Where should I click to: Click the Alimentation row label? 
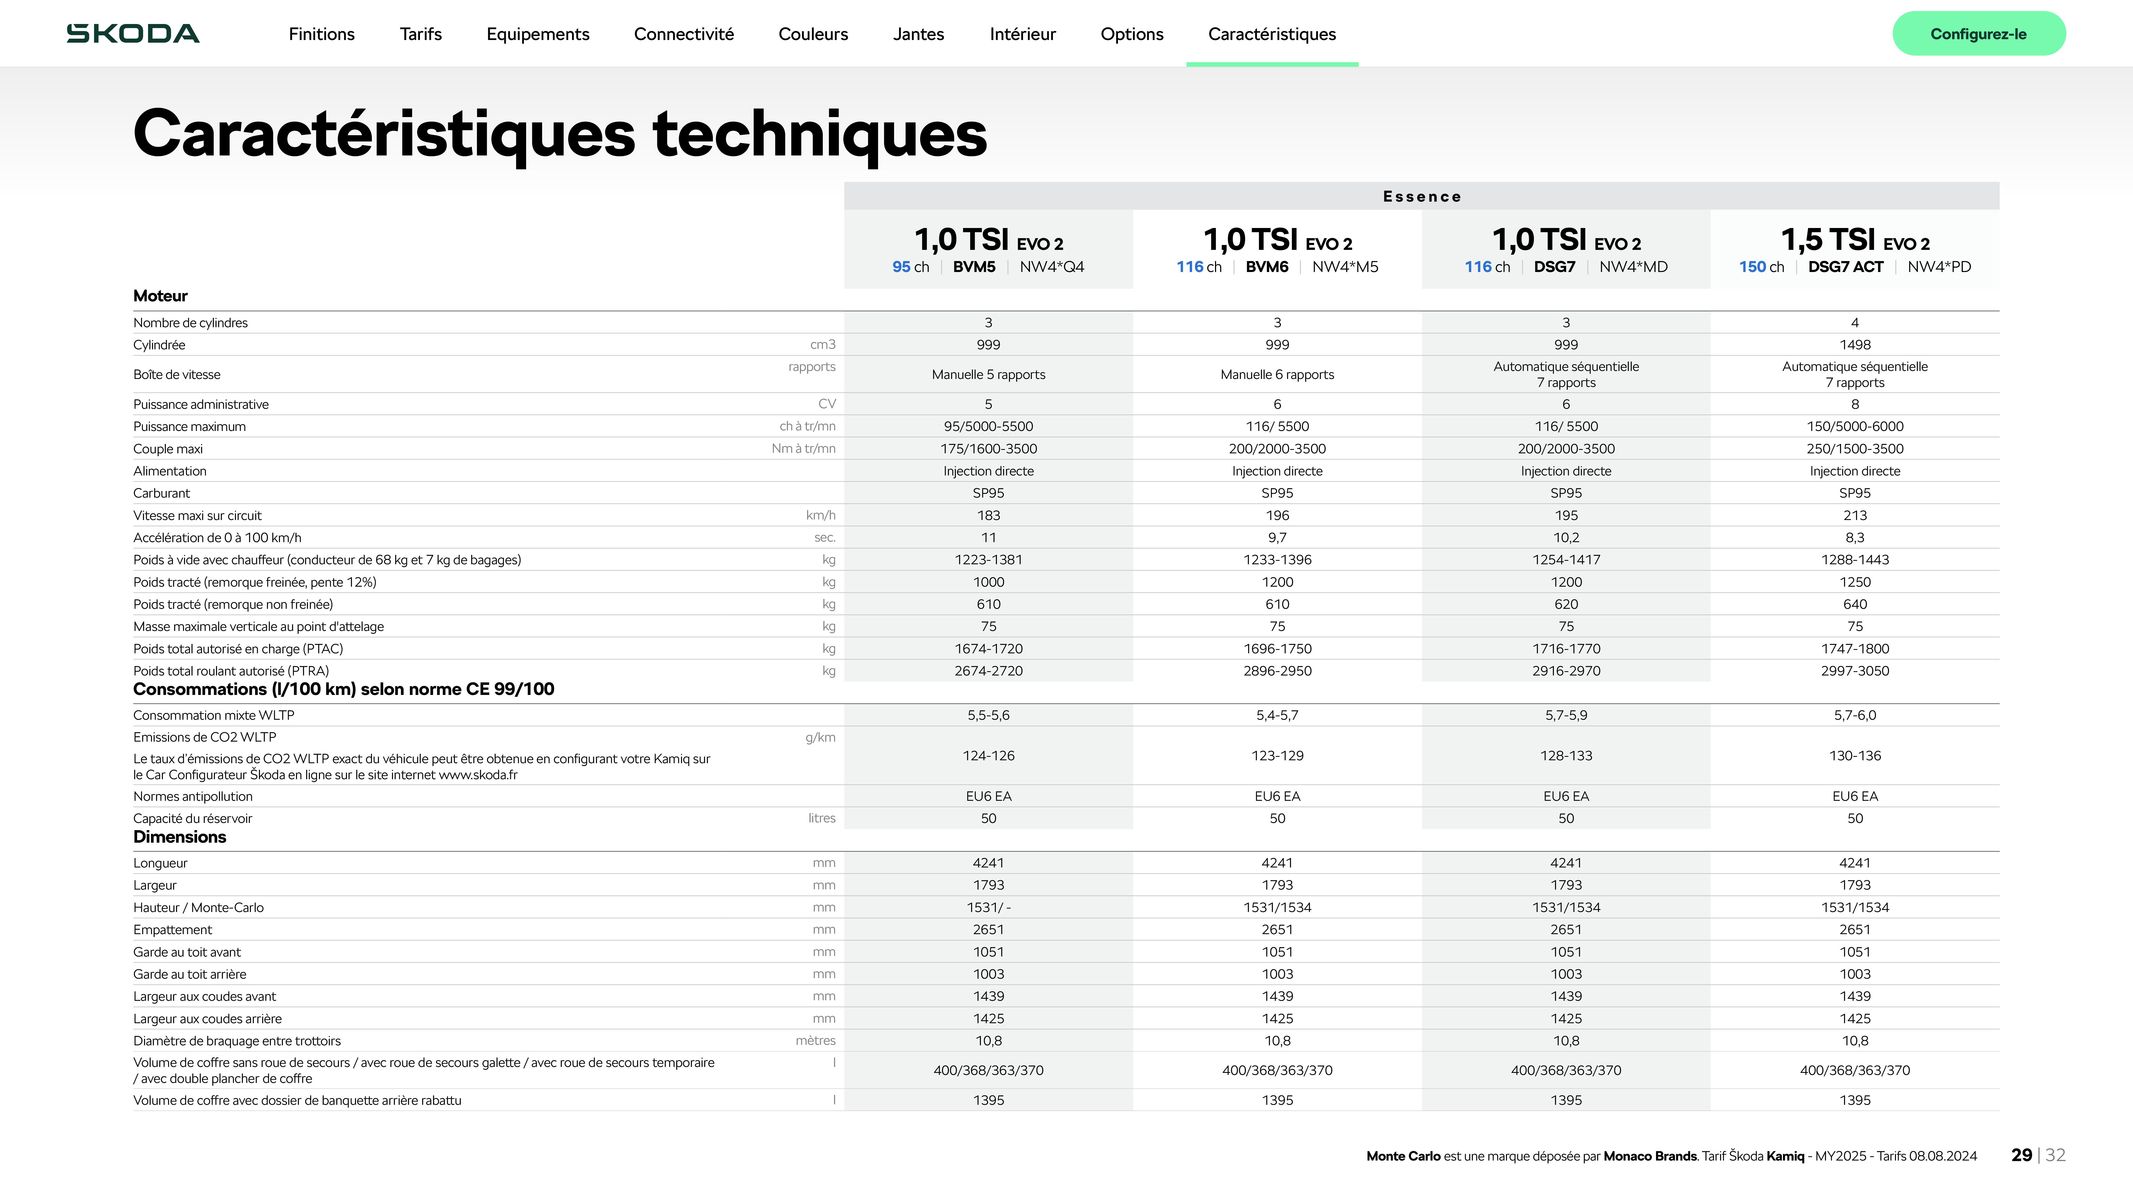coord(170,471)
